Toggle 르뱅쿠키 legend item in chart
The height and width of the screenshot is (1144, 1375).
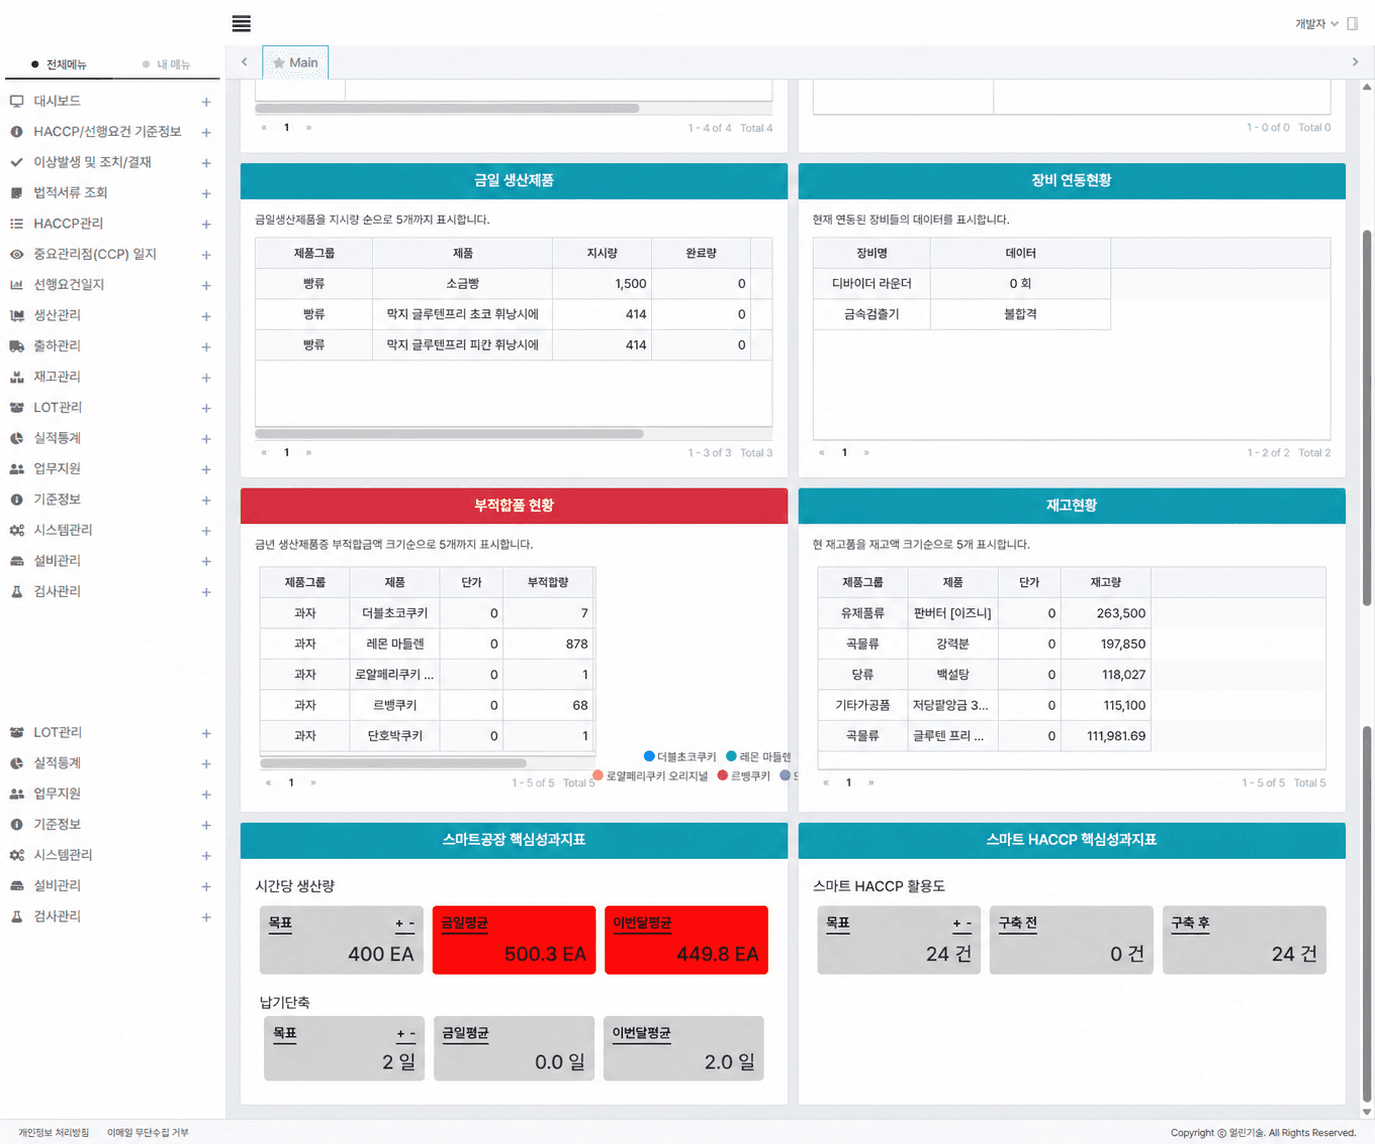744,776
